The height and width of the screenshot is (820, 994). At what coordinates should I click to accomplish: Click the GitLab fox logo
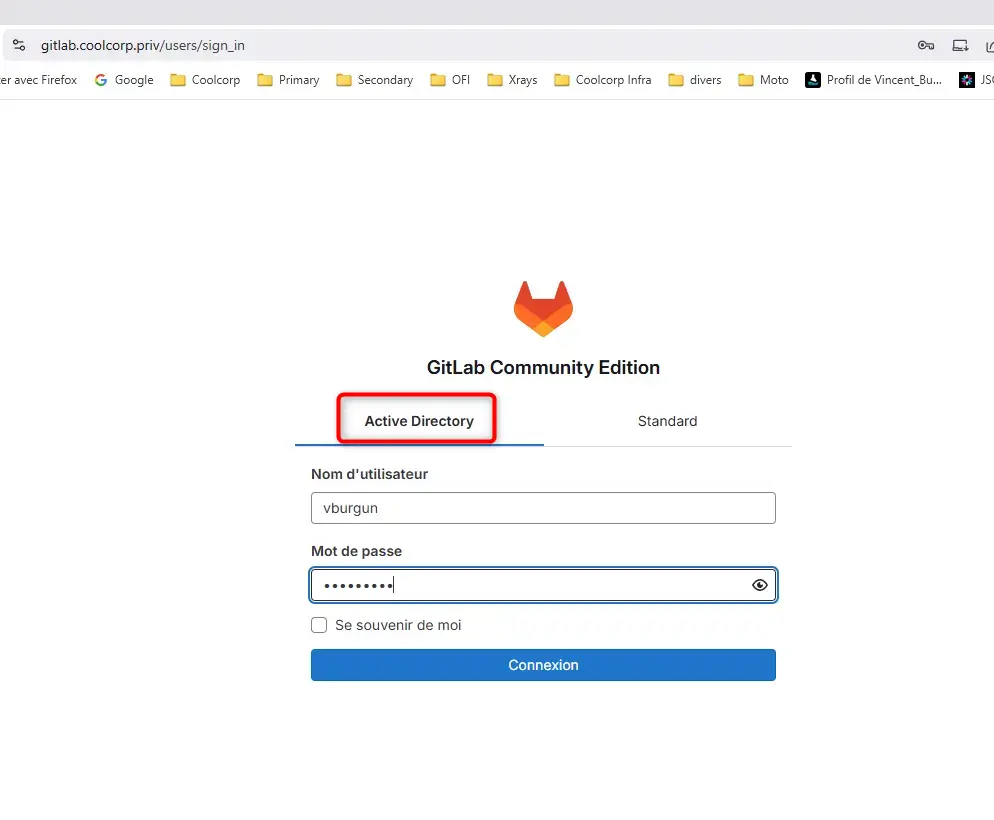click(543, 309)
